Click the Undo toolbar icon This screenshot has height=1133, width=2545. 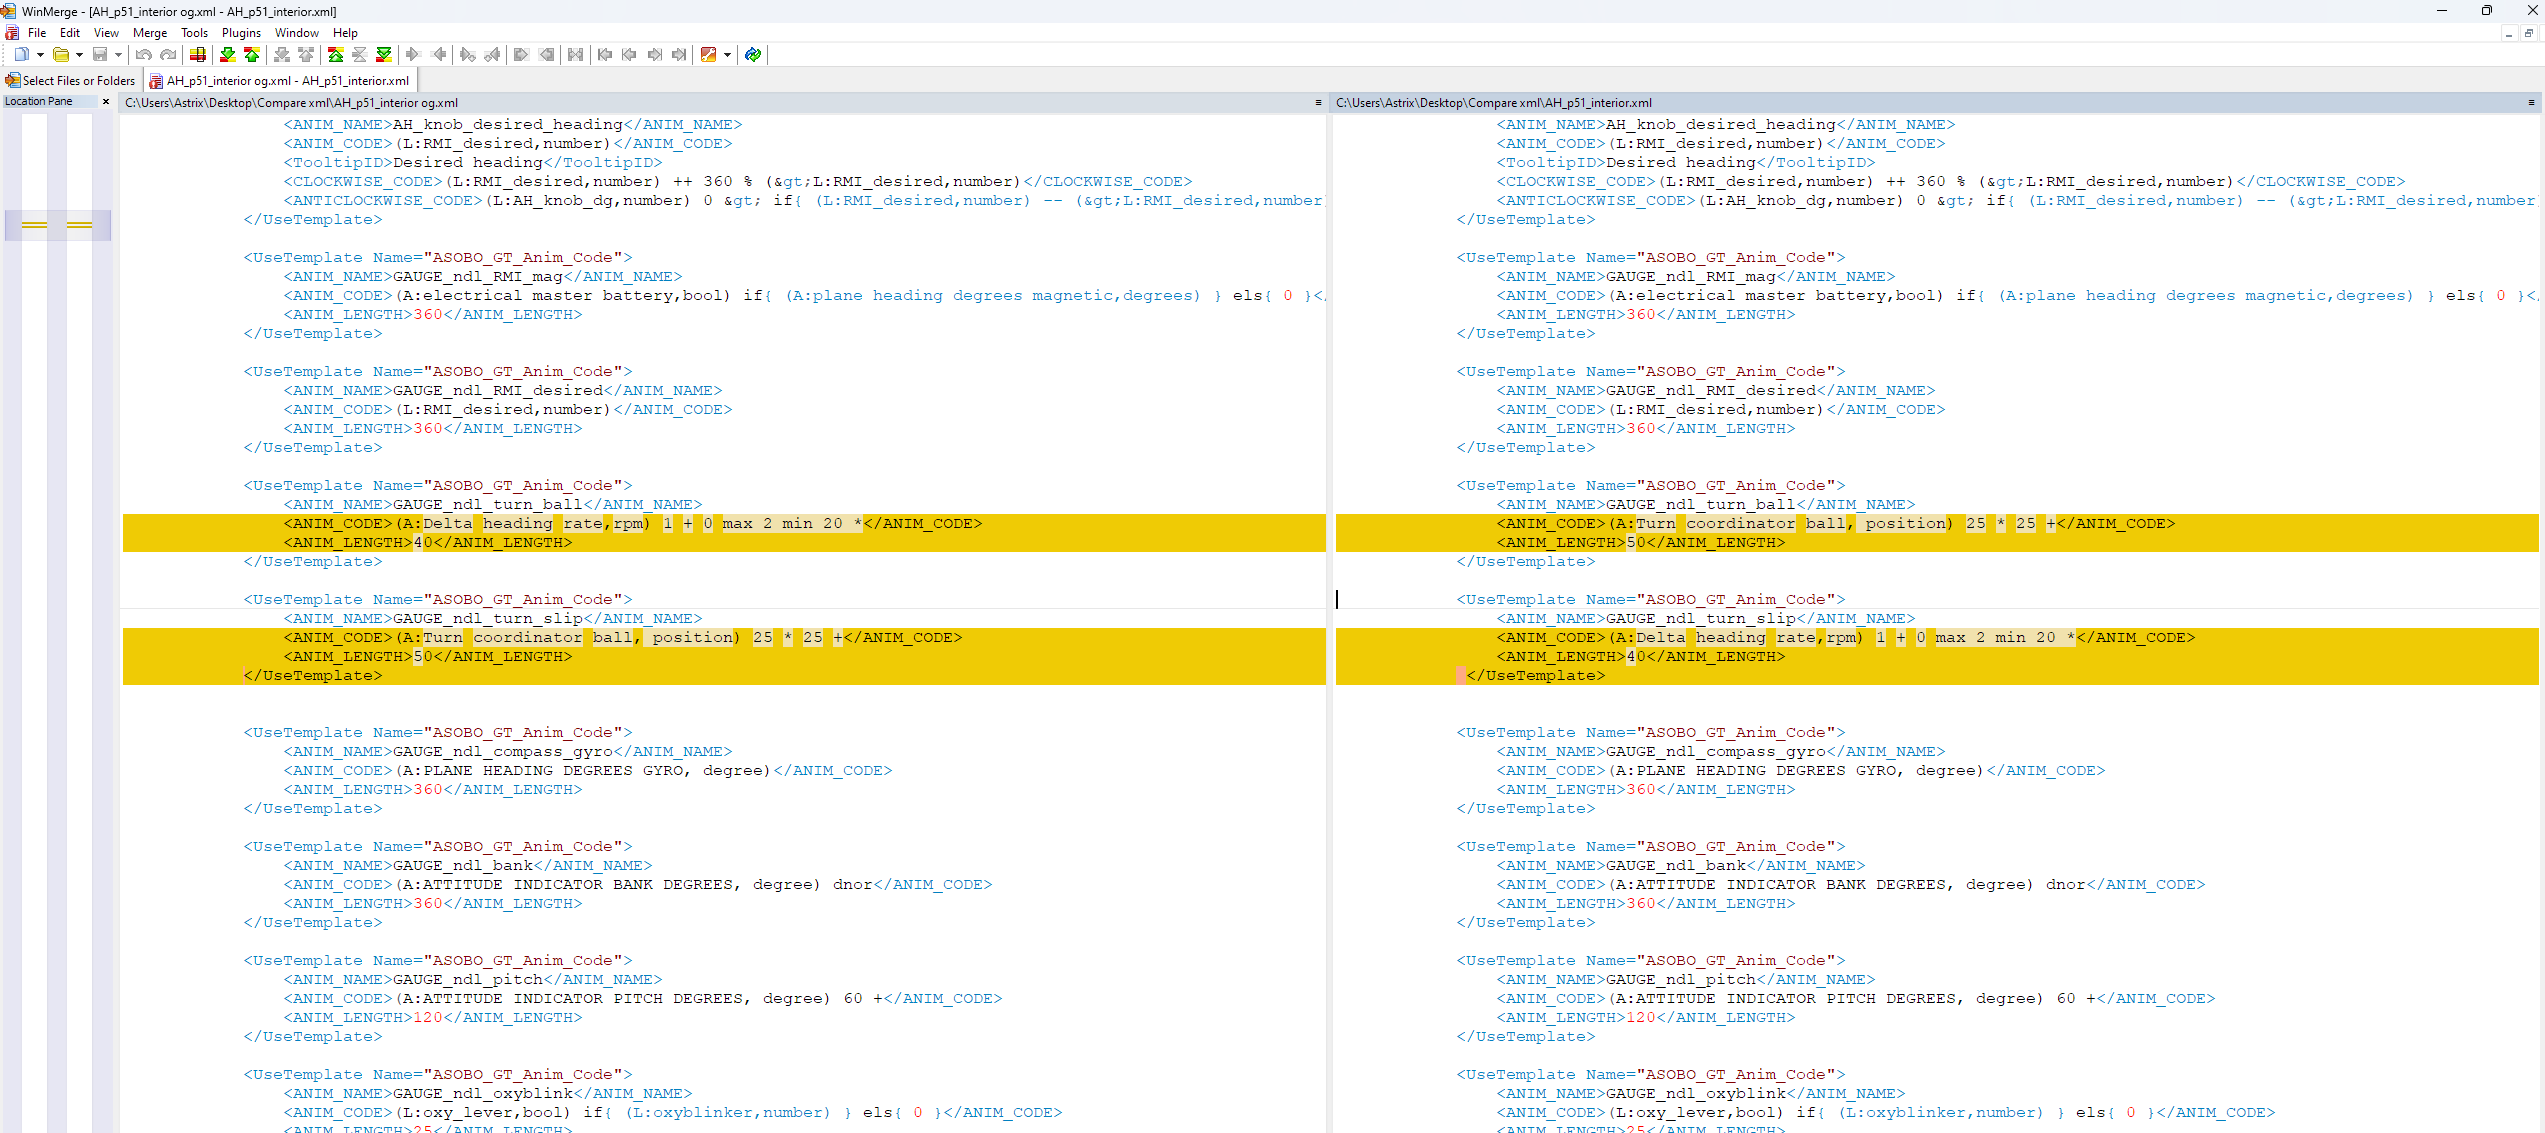pos(144,55)
